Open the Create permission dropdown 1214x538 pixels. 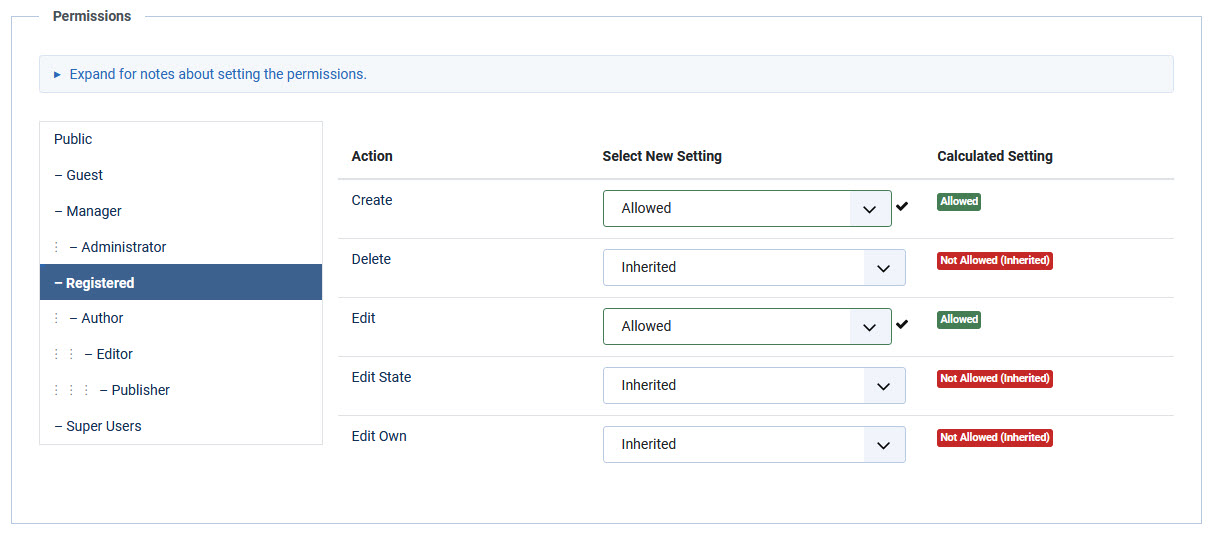point(746,209)
